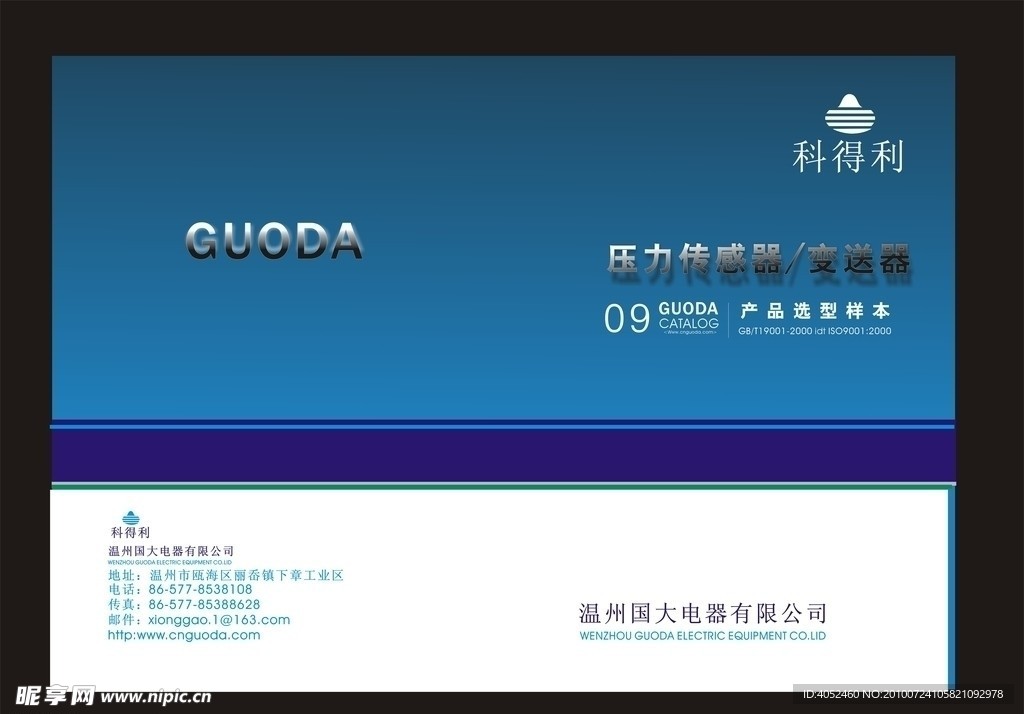
Task: Click the 压力传感器/变送器 headline
Action: point(758,260)
